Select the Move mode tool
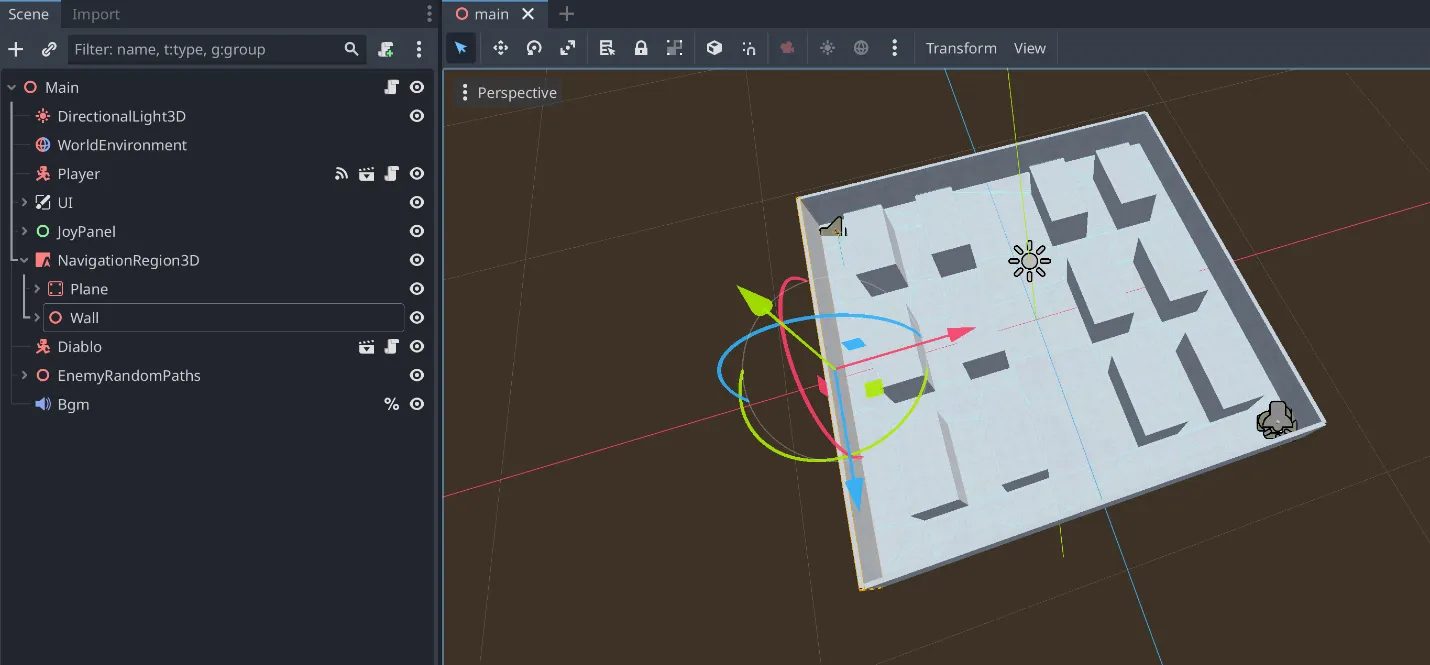Viewport: 1430px width, 665px height. (500, 48)
